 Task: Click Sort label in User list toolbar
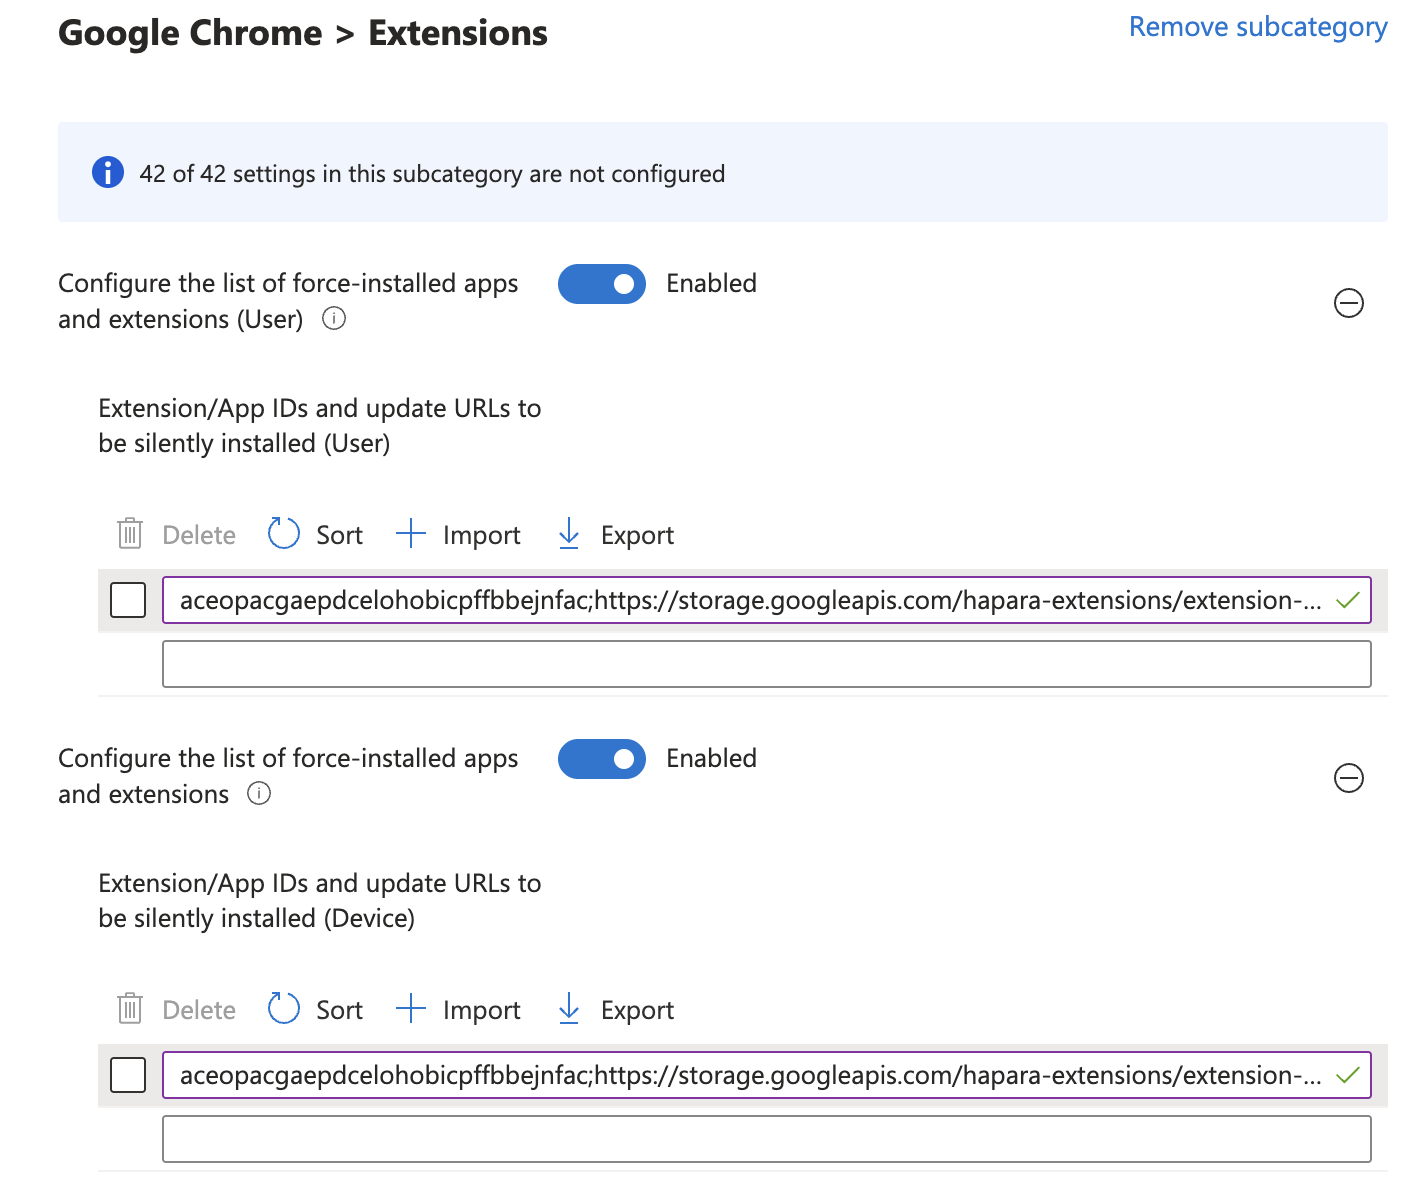pos(339,535)
